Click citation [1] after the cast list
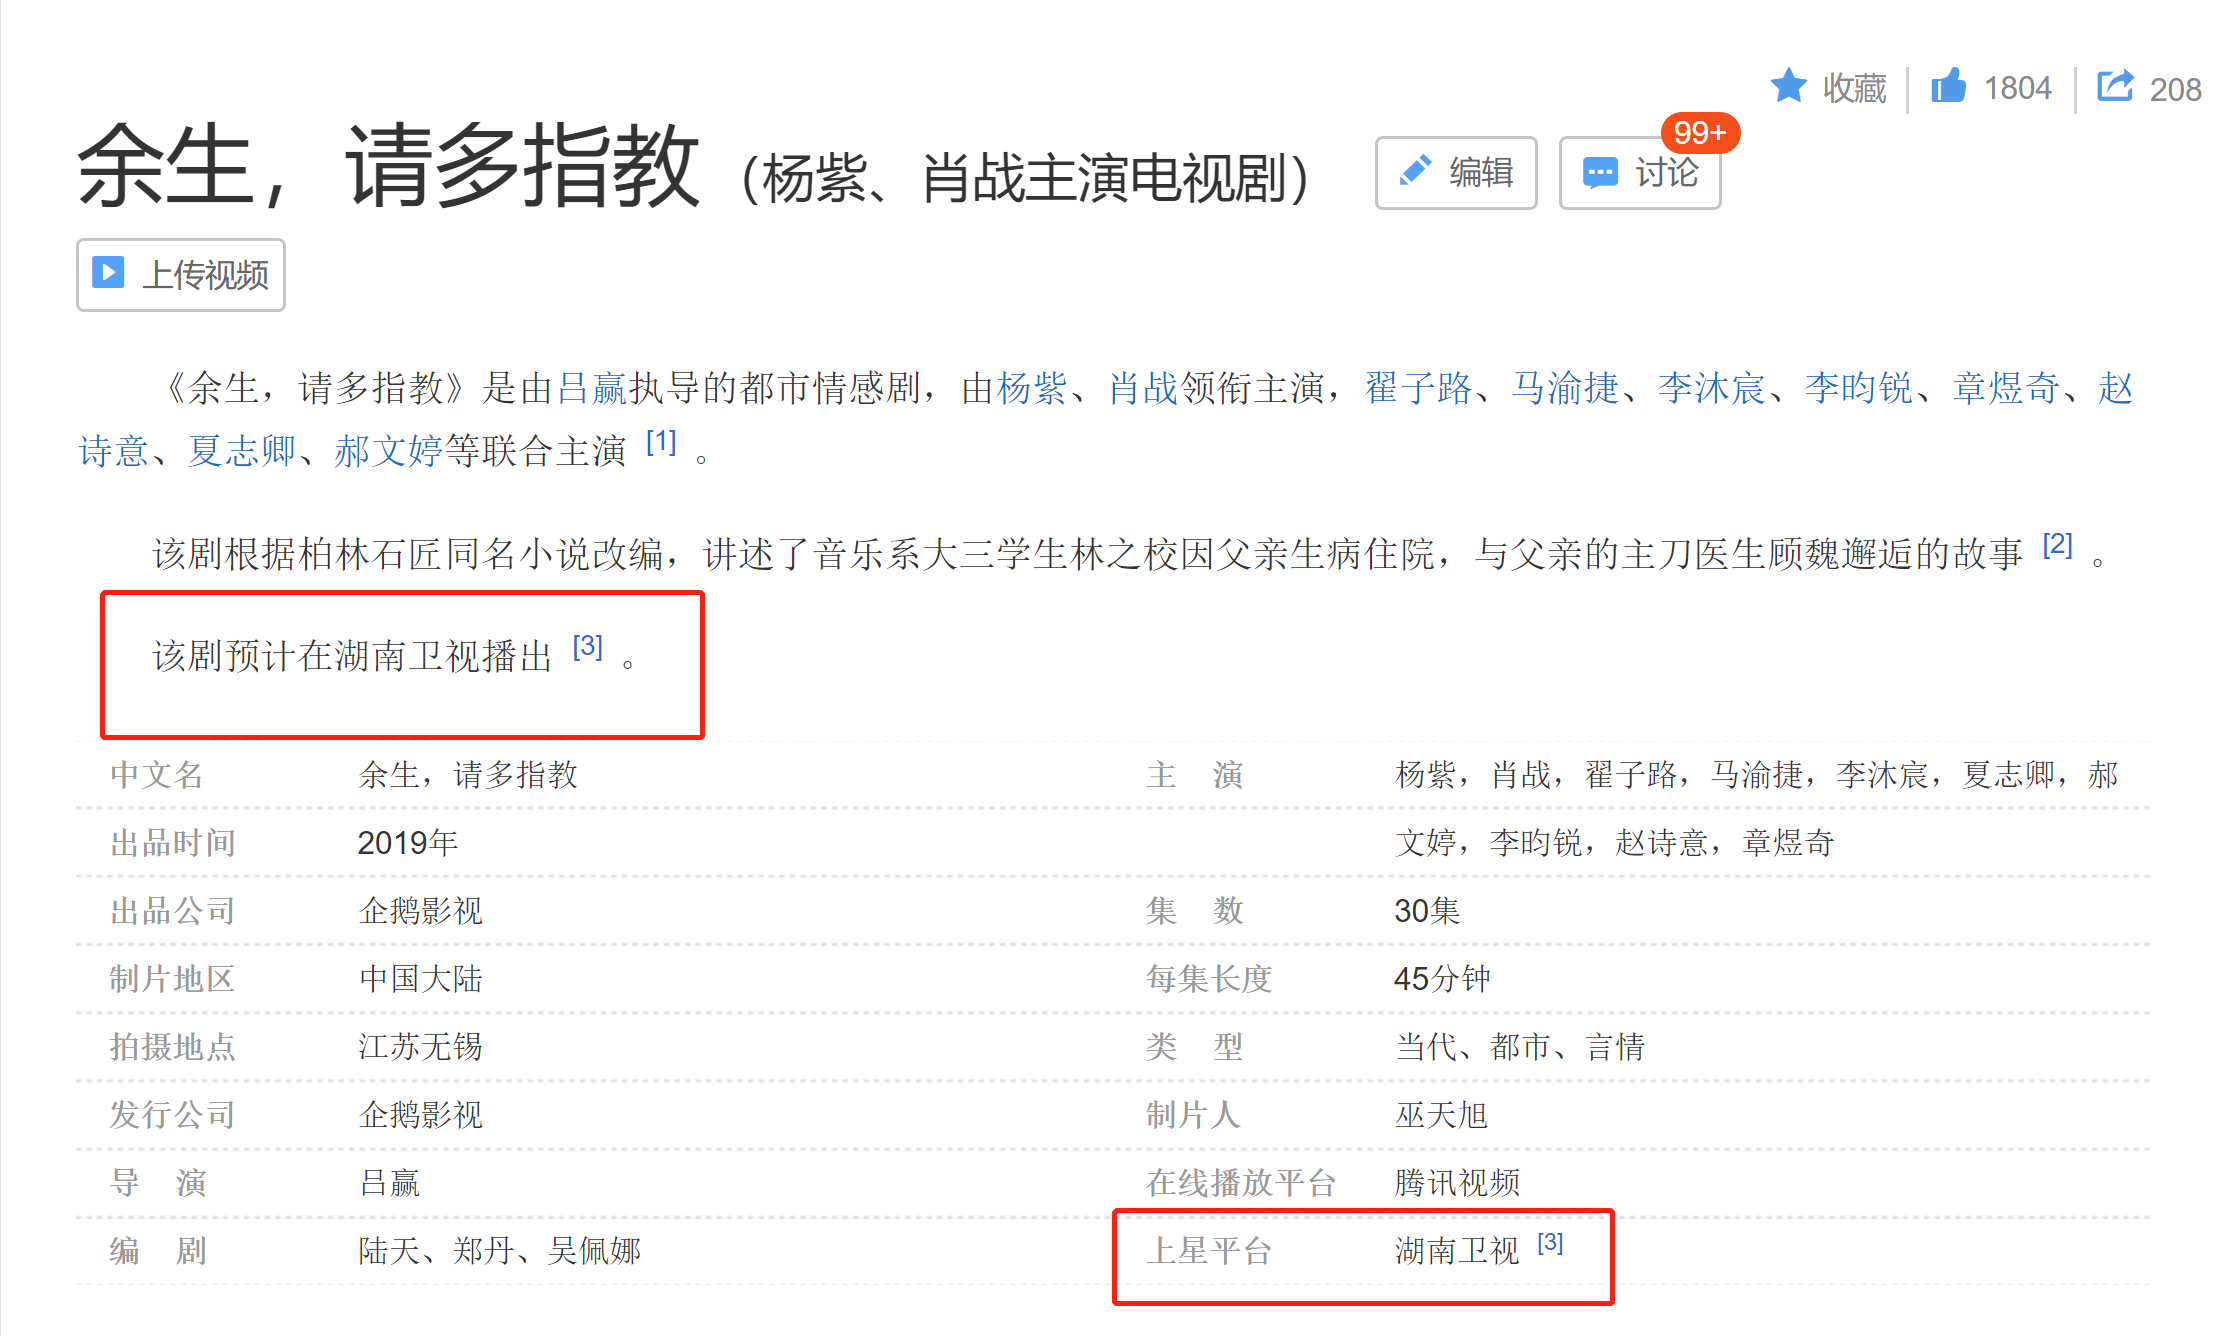Image resolution: width=2223 pixels, height=1336 pixels. click(x=663, y=440)
